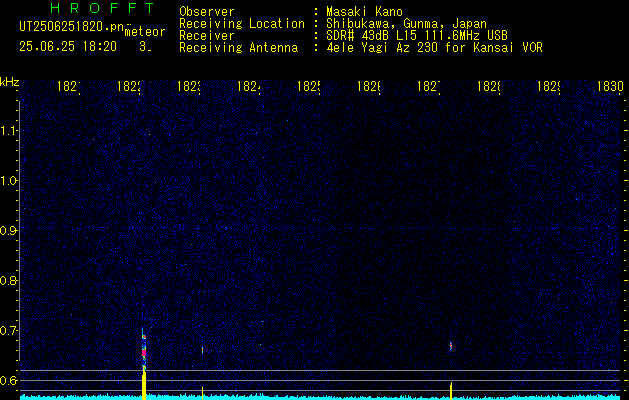Click the 0.8 kHz axis value
Image resolution: width=629 pixels, height=400 pixels.
pos(8,280)
